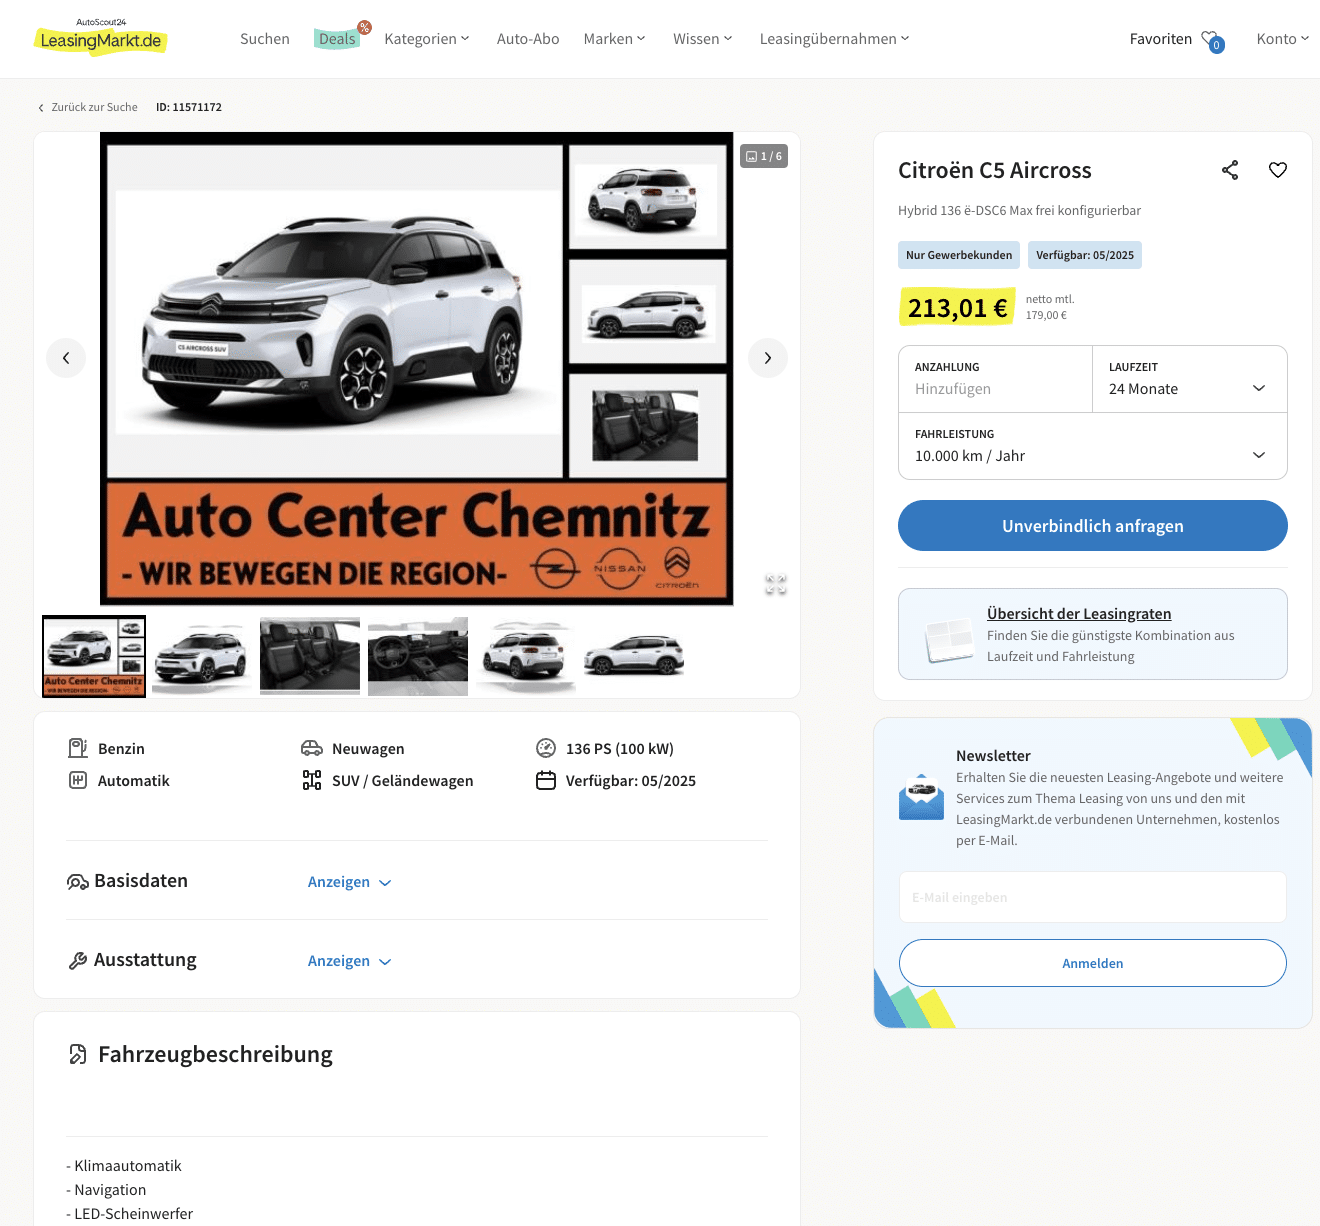The height and width of the screenshot is (1226, 1320).
Task: Expand Basisdaten with Anzeigen
Action: [349, 882]
